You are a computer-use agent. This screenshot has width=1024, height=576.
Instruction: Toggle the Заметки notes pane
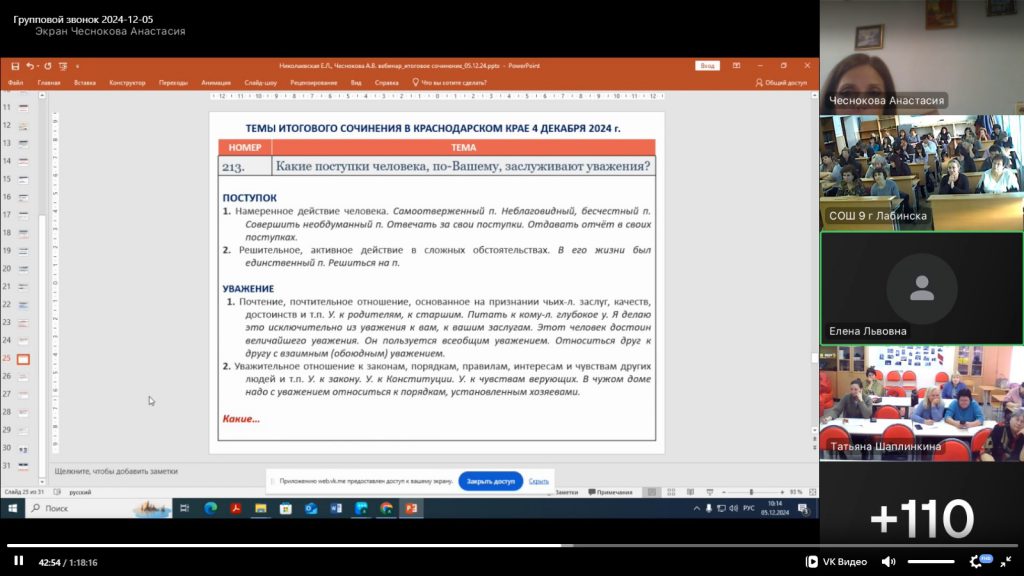pos(565,492)
